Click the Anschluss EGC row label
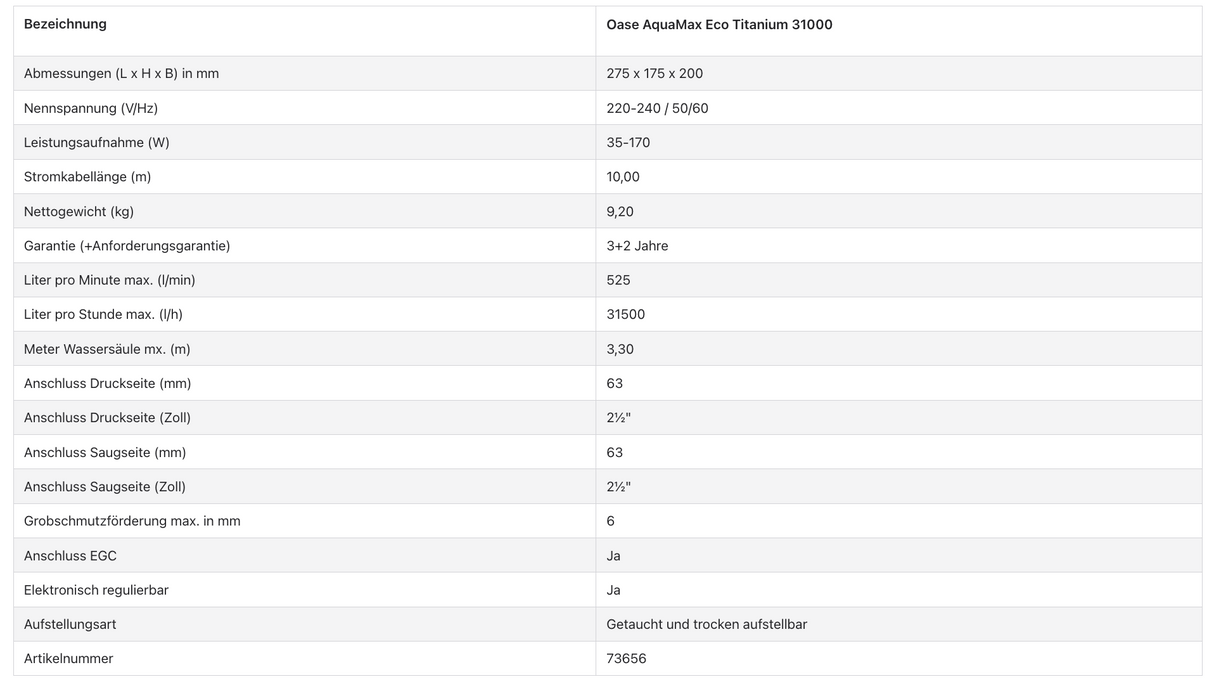Image resolution: width=1214 pixels, height=691 pixels. [x=70, y=555]
